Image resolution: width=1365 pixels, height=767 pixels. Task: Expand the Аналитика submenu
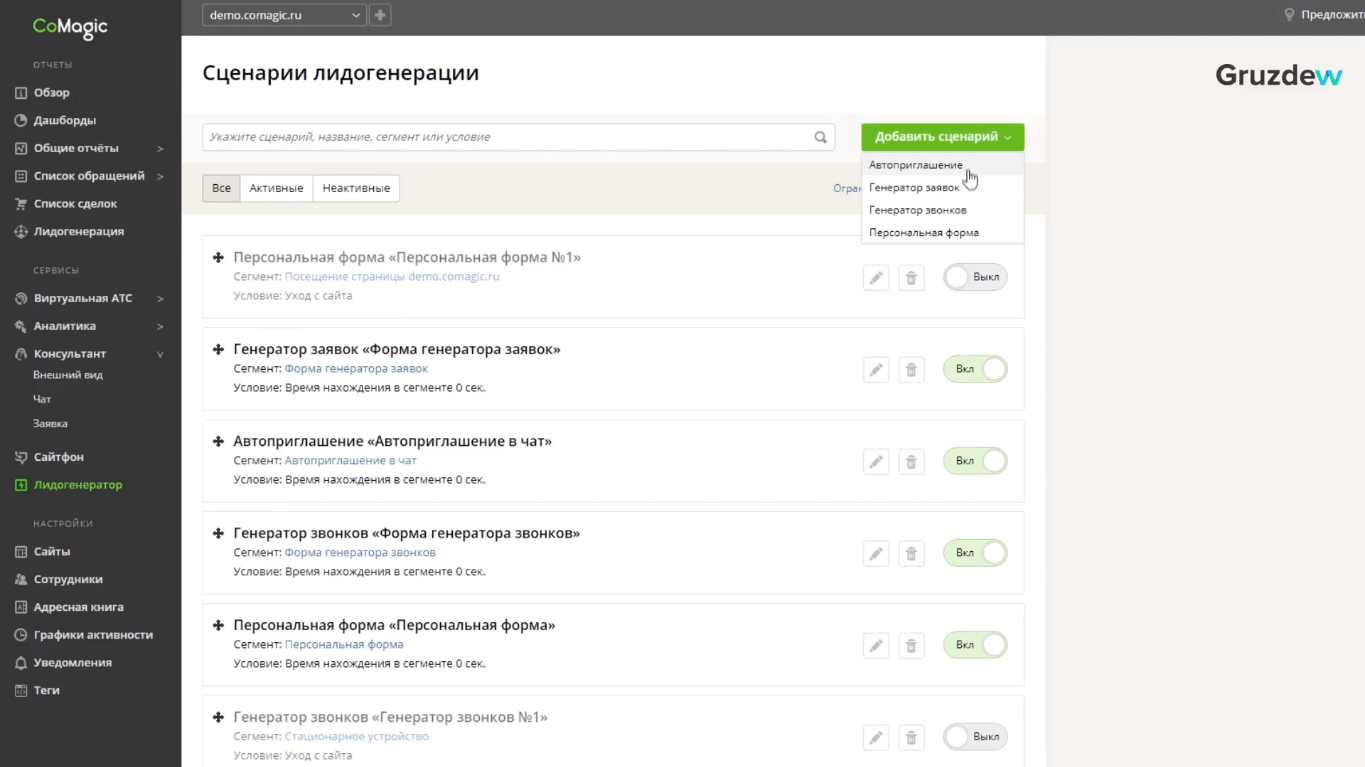click(160, 327)
